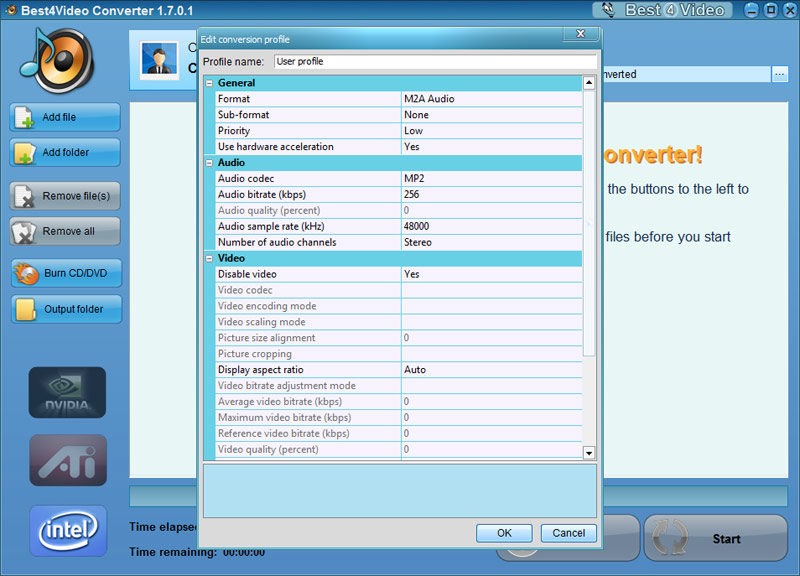Collapse the Audio section
This screenshot has height=576, width=800.
[x=209, y=163]
